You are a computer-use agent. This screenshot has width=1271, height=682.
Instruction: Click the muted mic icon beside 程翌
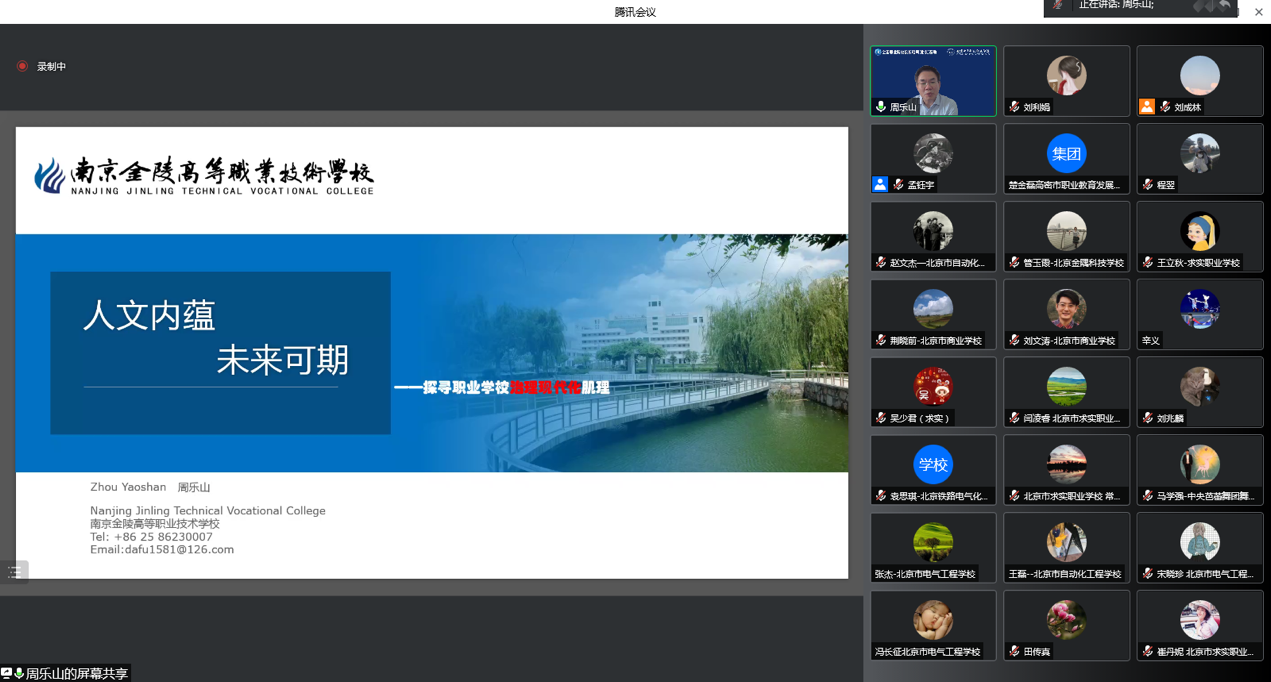click(x=1148, y=185)
